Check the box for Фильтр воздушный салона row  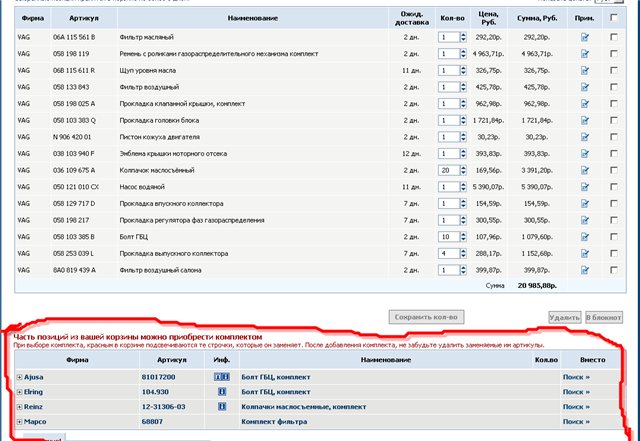[613, 270]
